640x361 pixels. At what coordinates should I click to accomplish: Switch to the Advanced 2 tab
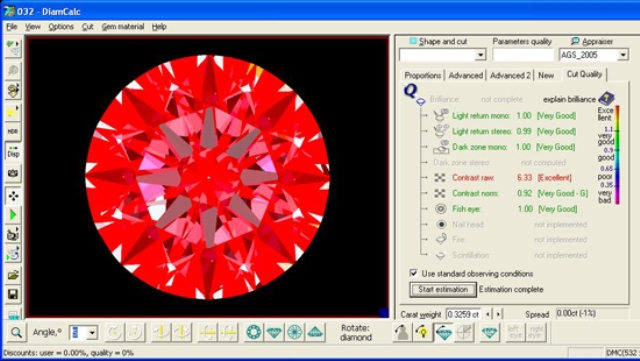510,76
